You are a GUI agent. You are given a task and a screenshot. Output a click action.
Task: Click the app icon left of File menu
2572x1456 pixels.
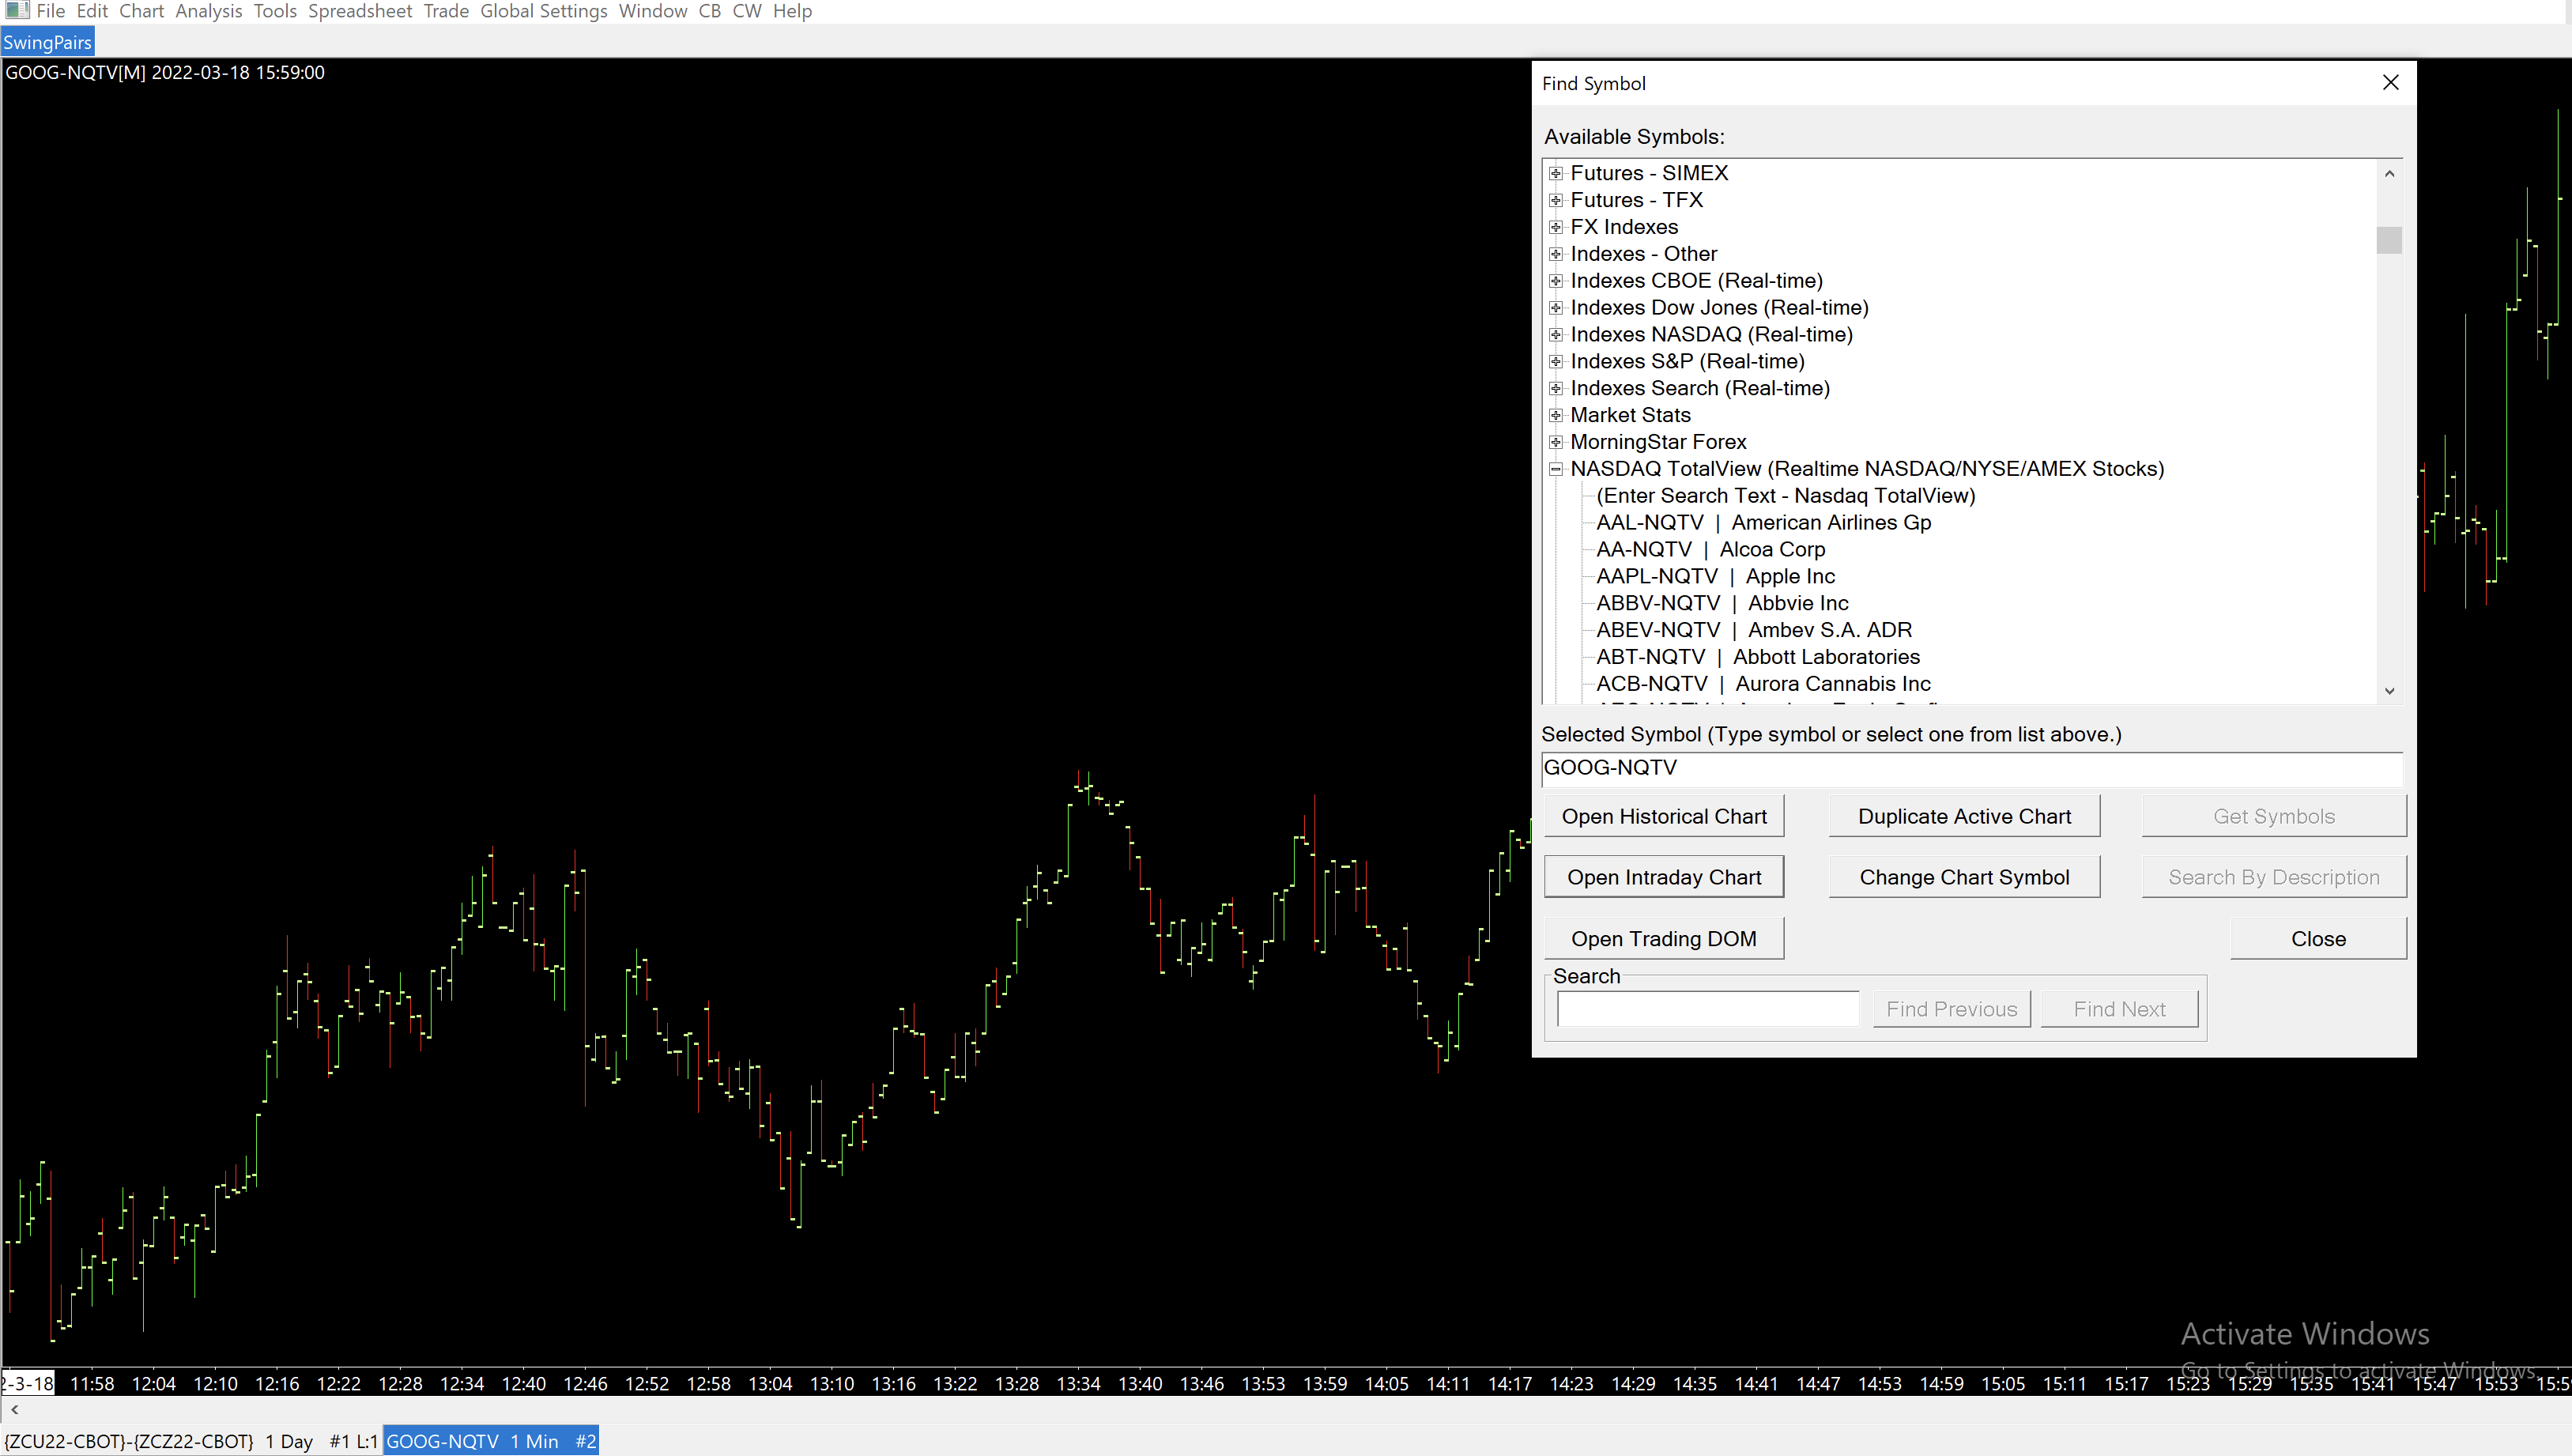pos(16,11)
